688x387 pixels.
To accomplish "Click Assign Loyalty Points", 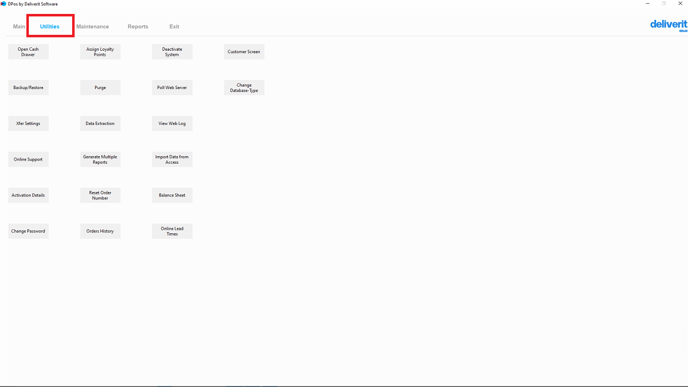I will [x=100, y=52].
